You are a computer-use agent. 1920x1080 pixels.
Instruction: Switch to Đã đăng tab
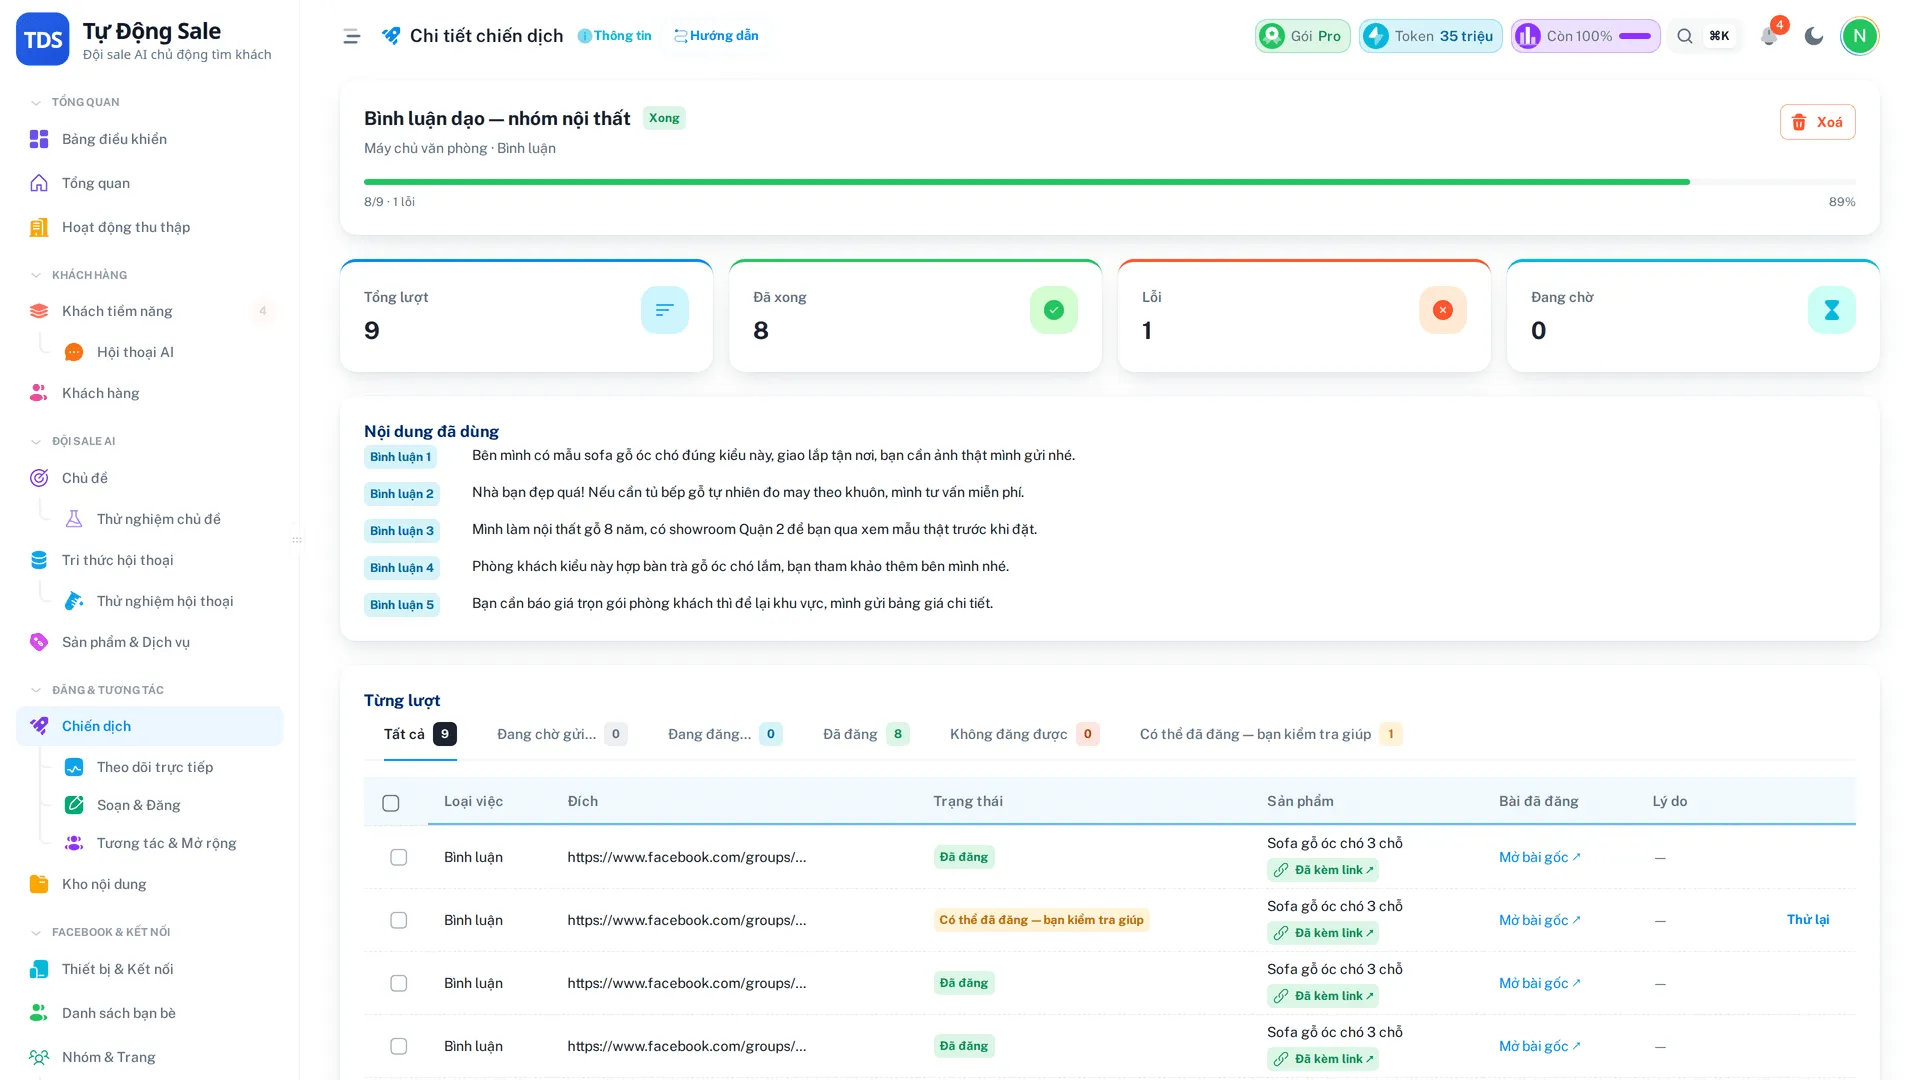pos(866,734)
